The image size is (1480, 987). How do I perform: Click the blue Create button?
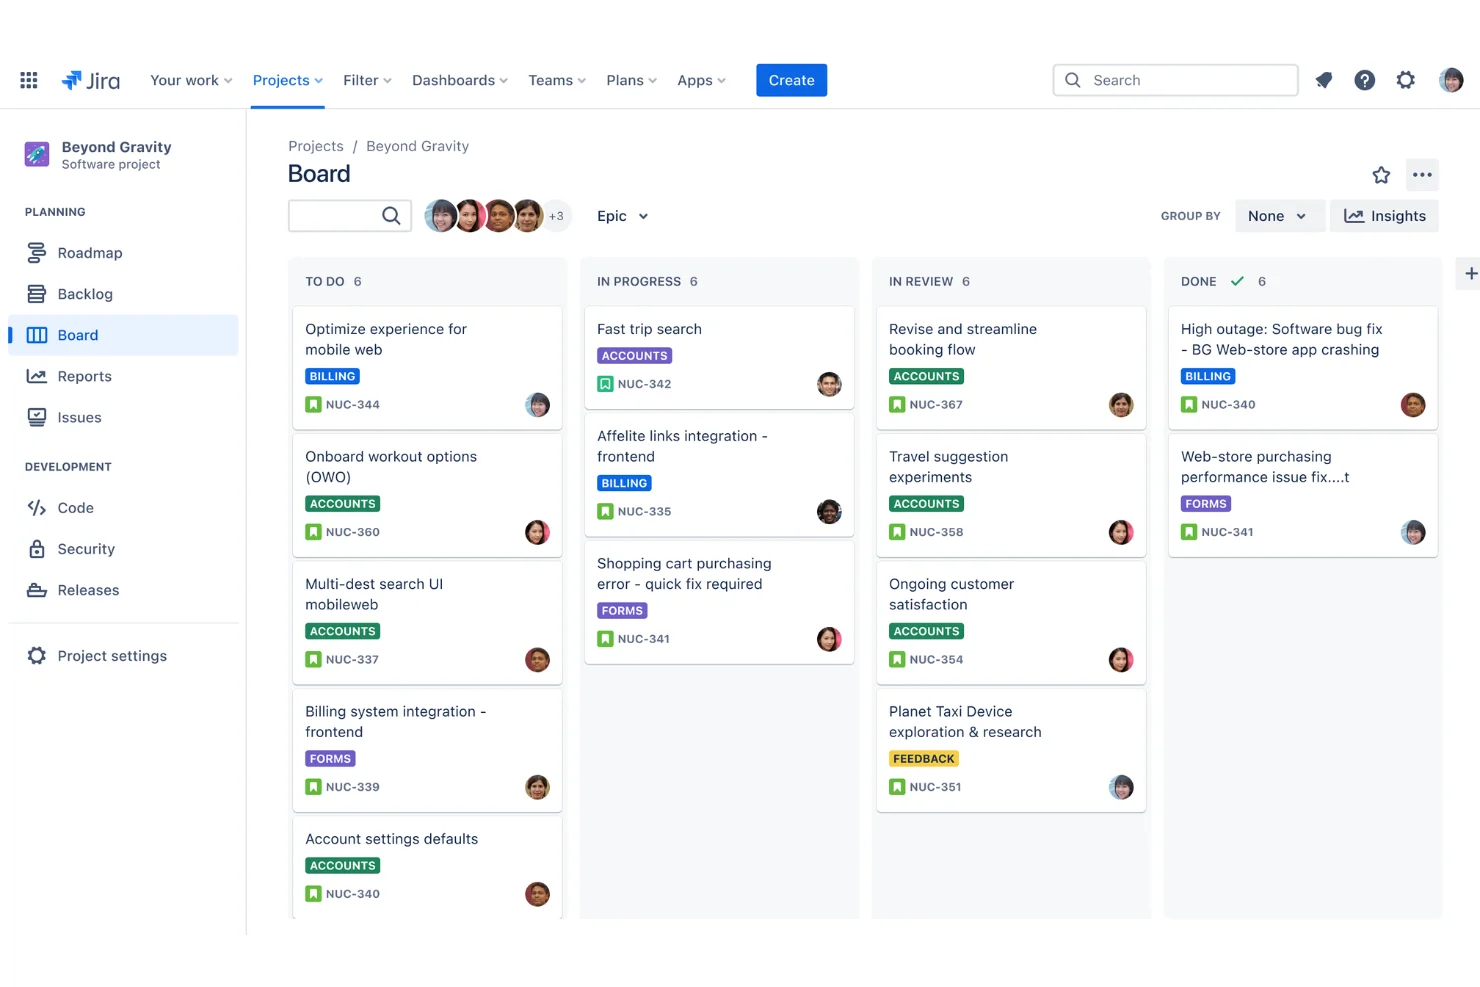[x=791, y=80]
